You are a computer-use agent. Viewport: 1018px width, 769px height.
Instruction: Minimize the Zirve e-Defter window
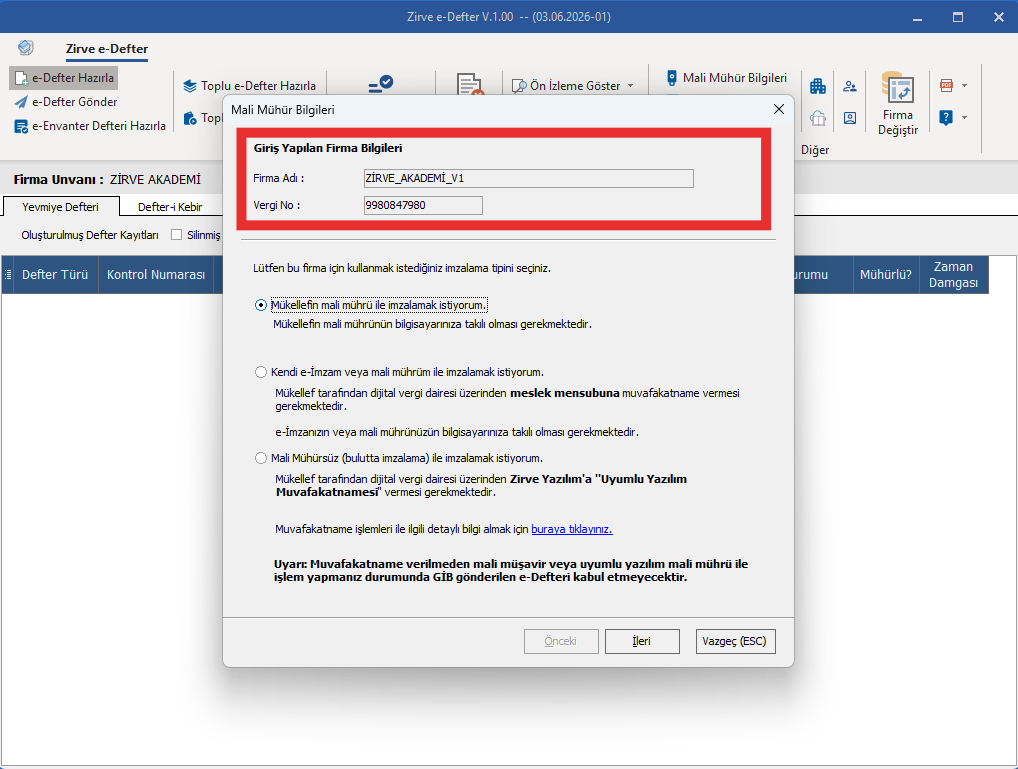tap(917, 17)
